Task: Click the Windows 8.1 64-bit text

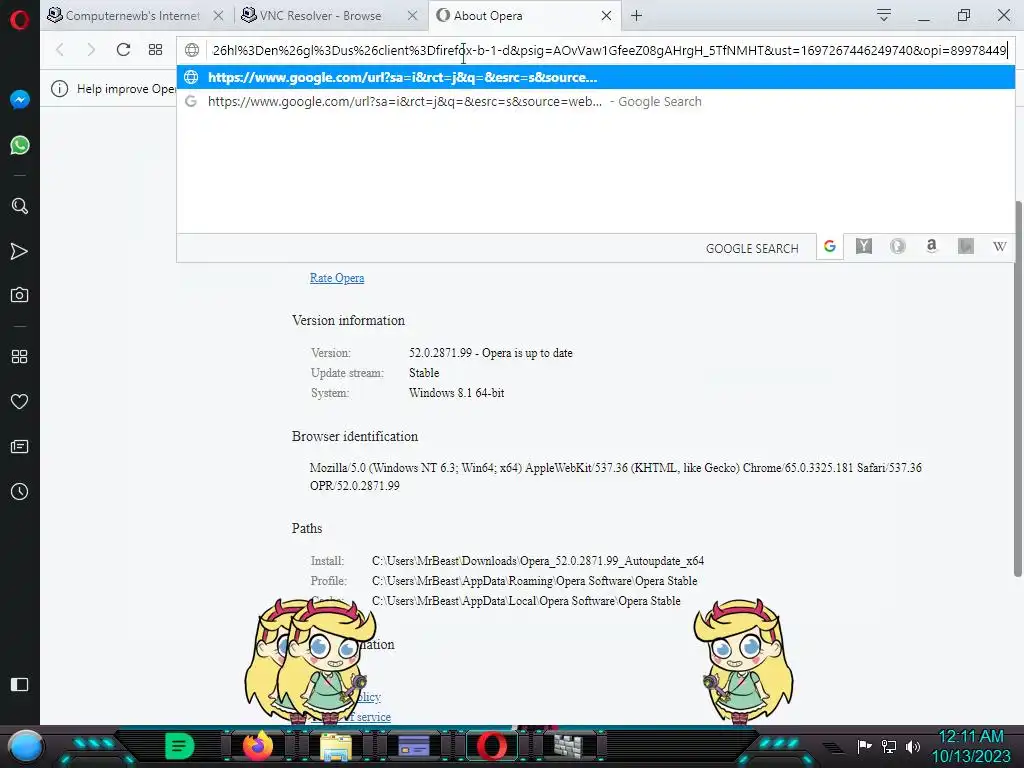Action: (x=456, y=393)
